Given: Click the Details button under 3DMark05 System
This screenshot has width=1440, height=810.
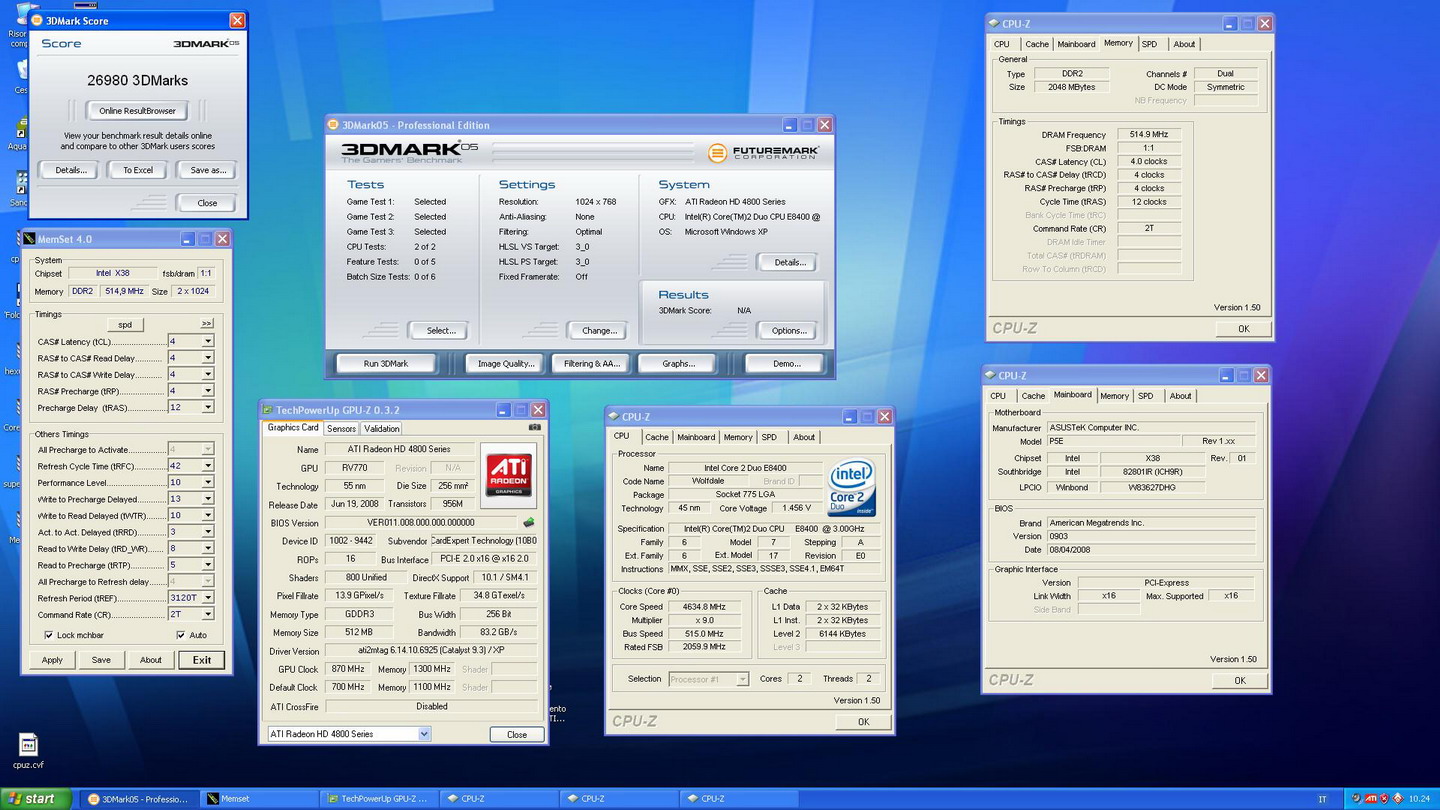Looking at the screenshot, I should coord(788,263).
